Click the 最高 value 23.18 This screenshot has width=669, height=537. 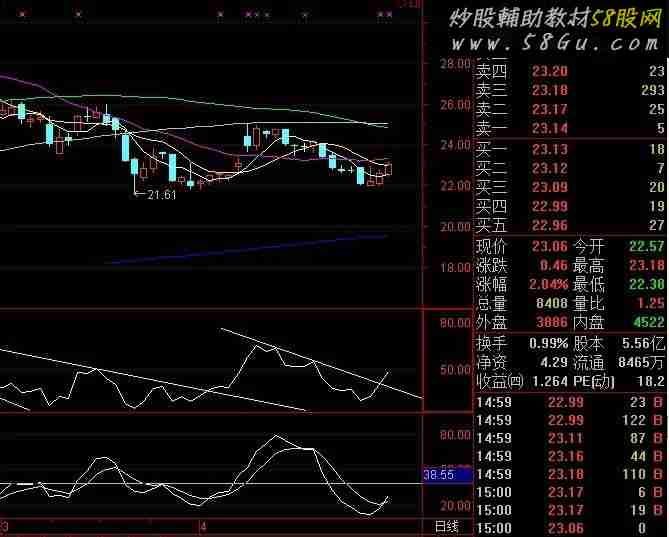pyautogui.click(x=647, y=265)
